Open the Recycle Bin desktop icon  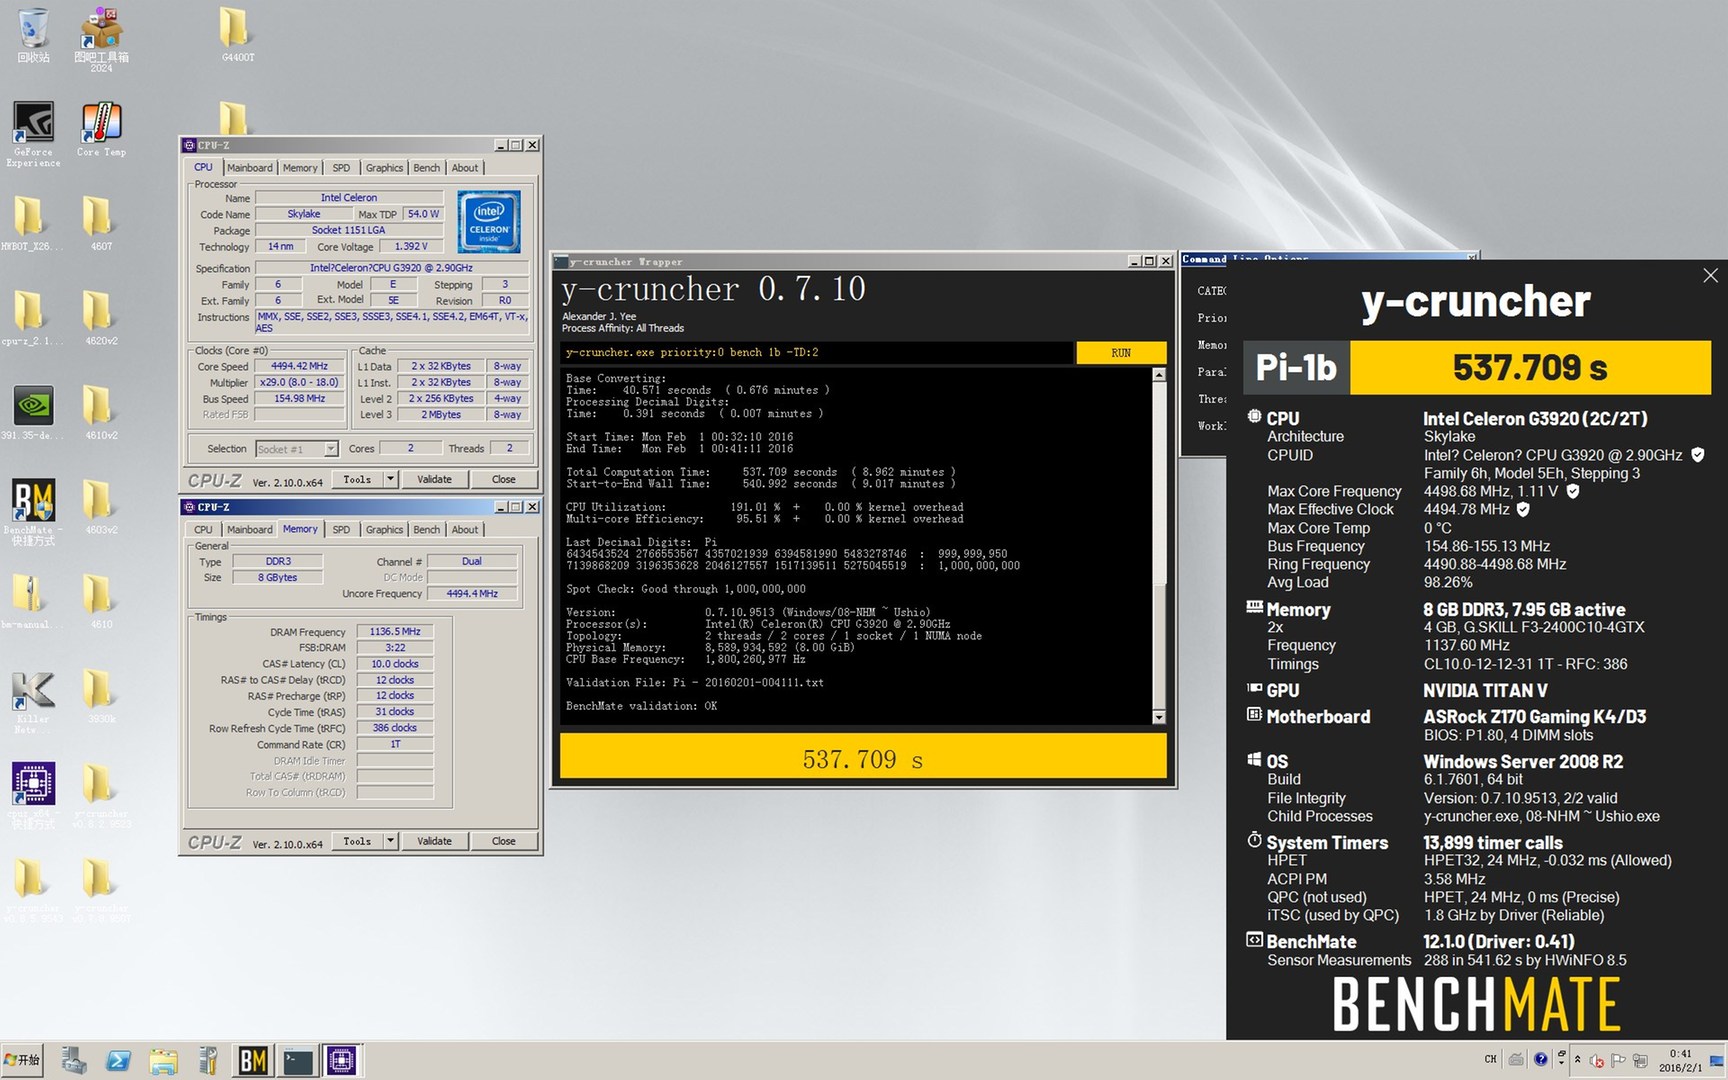coord(33,35)
